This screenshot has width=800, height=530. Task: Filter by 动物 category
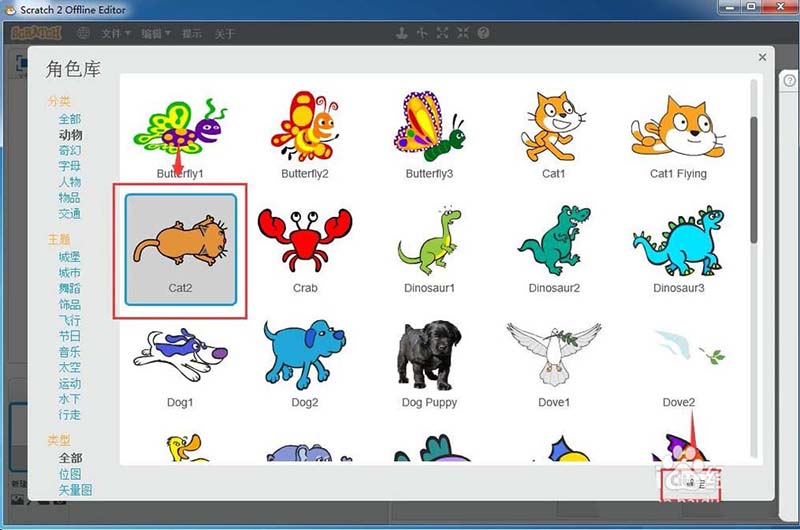pos(70,135)
